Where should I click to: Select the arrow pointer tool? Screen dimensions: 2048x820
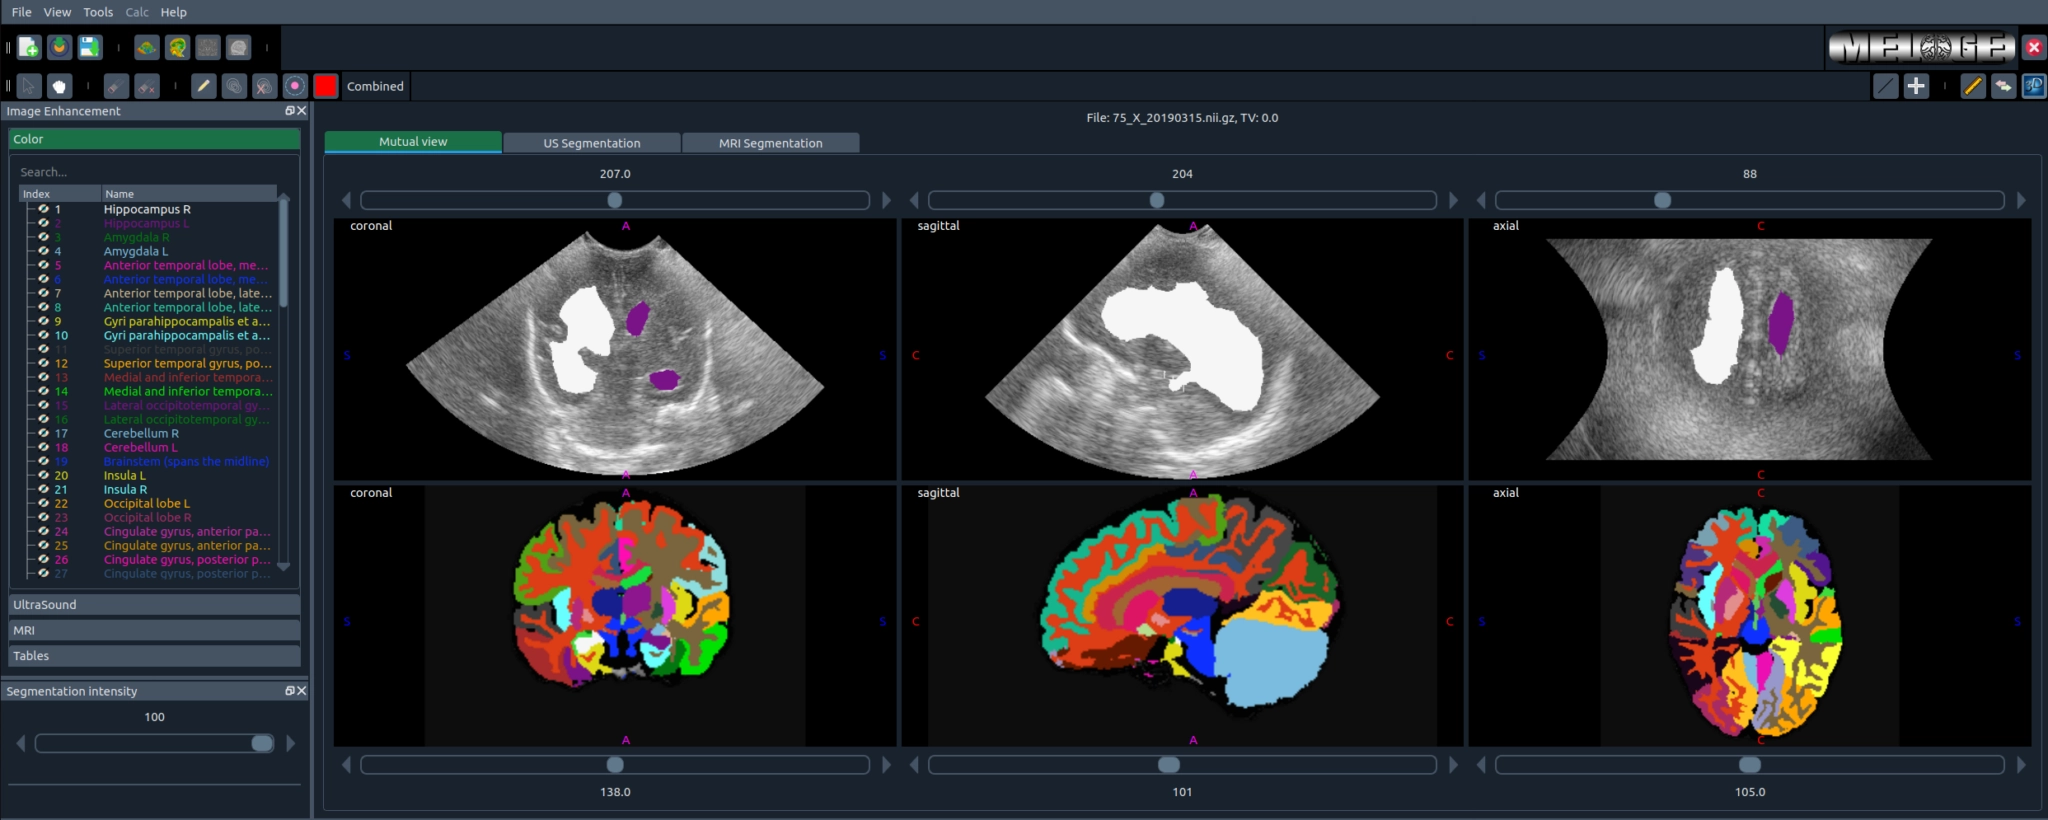[x=29, y=86]
